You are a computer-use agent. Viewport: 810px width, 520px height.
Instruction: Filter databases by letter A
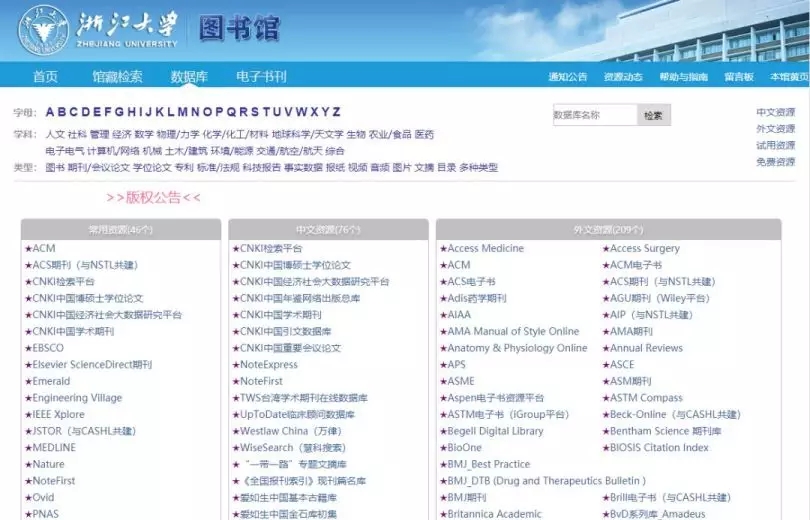tap(50, 112)
